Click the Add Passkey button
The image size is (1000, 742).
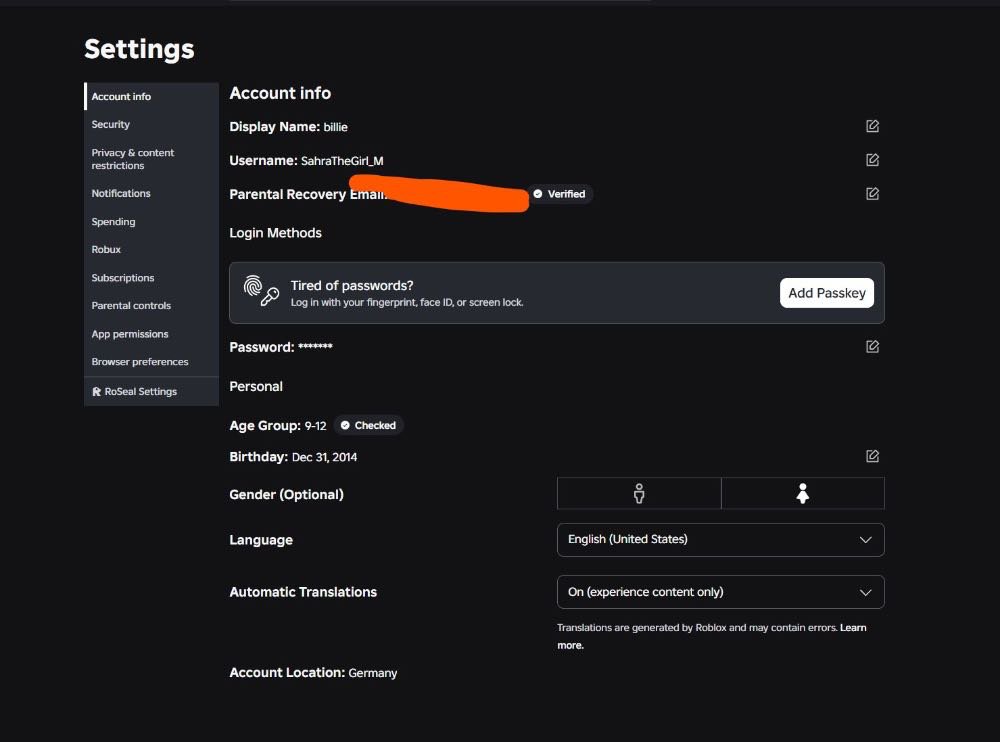pyautogui.click(x=827, y=293)
